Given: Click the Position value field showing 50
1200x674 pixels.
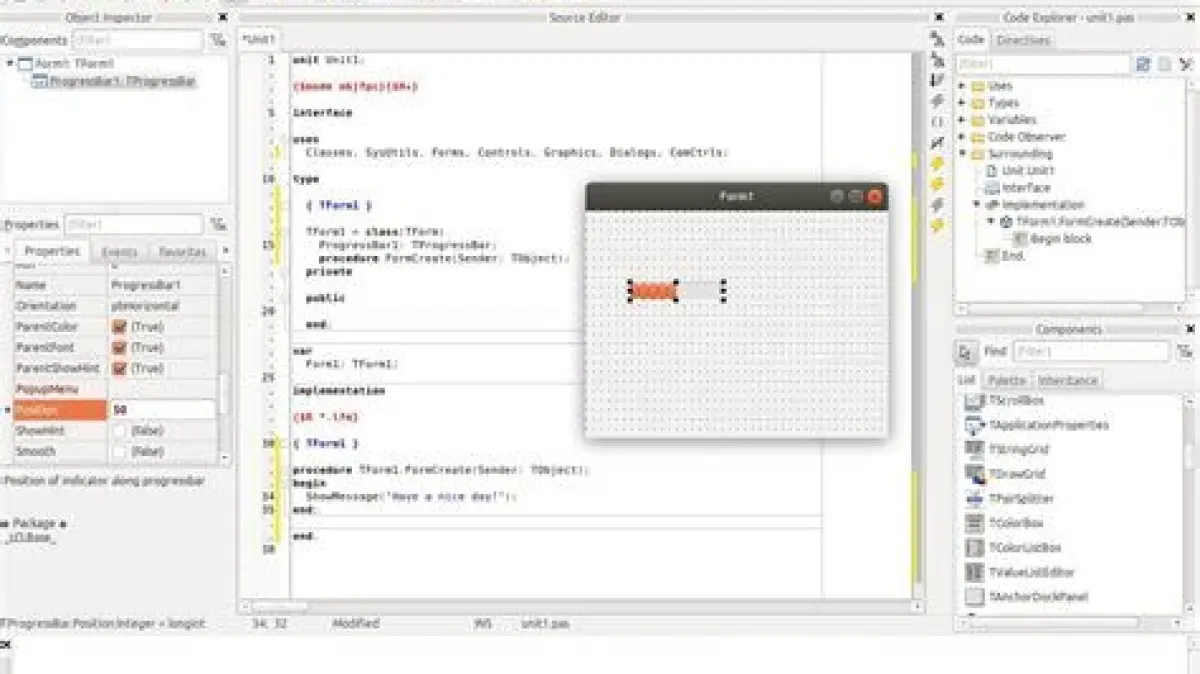Looking at the screenshot, I should [160, 410].
